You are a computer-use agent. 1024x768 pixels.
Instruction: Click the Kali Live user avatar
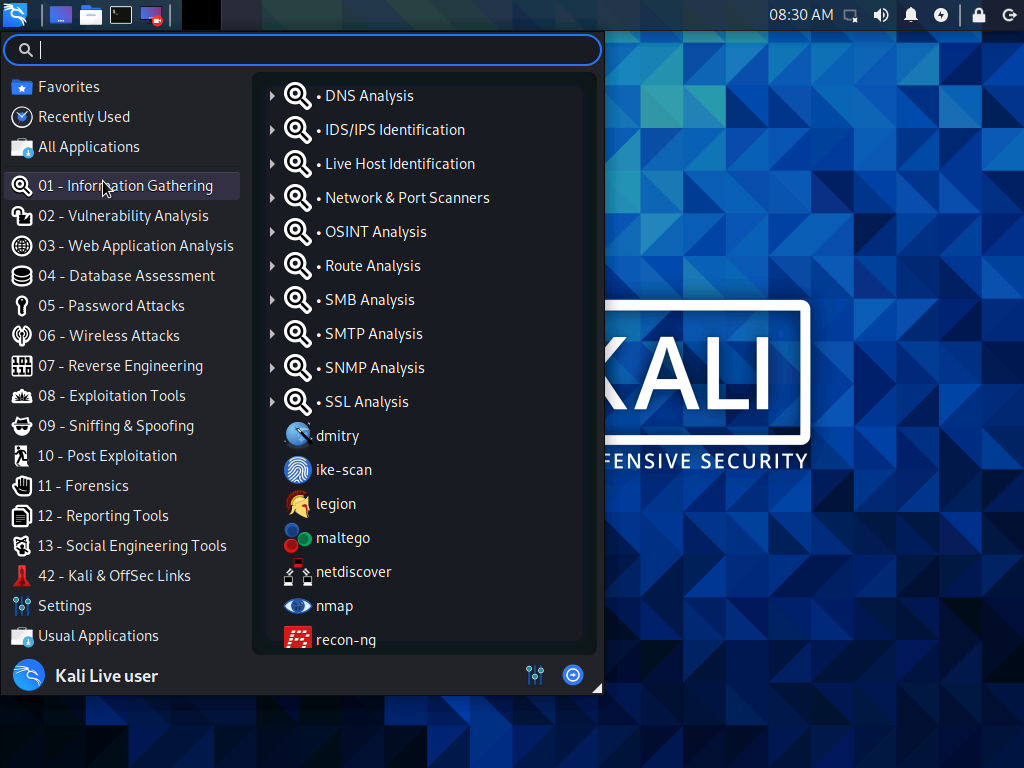(29, 675)
